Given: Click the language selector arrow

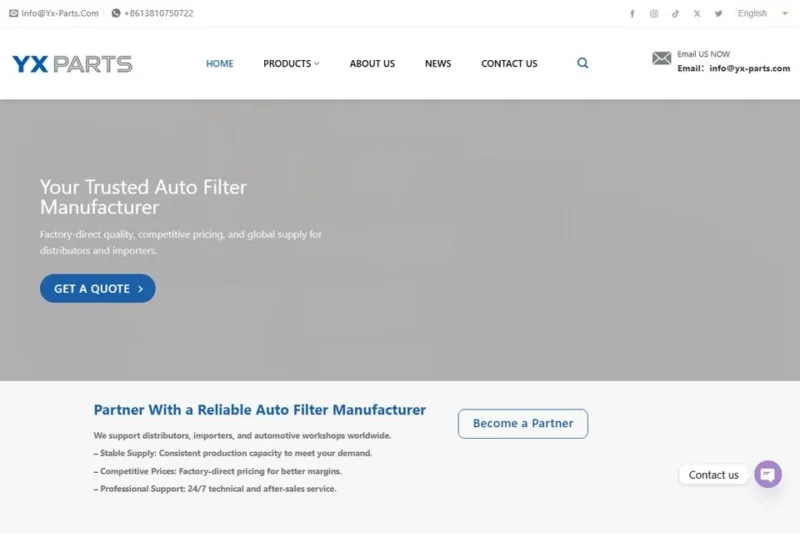Looking at the screenshot, I should (785, 13).
